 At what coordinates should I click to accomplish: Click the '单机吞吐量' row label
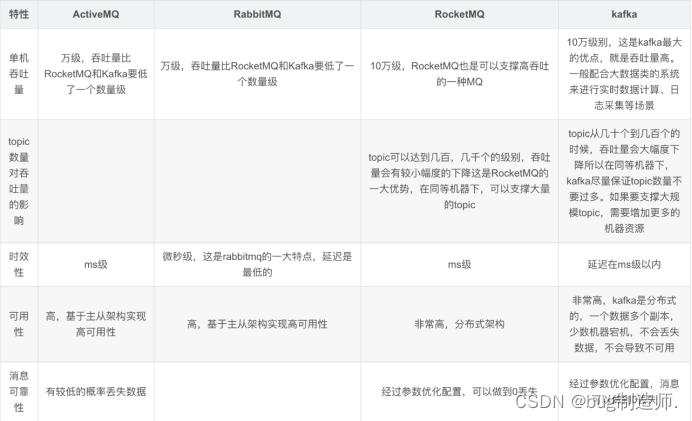pos(19,74)
